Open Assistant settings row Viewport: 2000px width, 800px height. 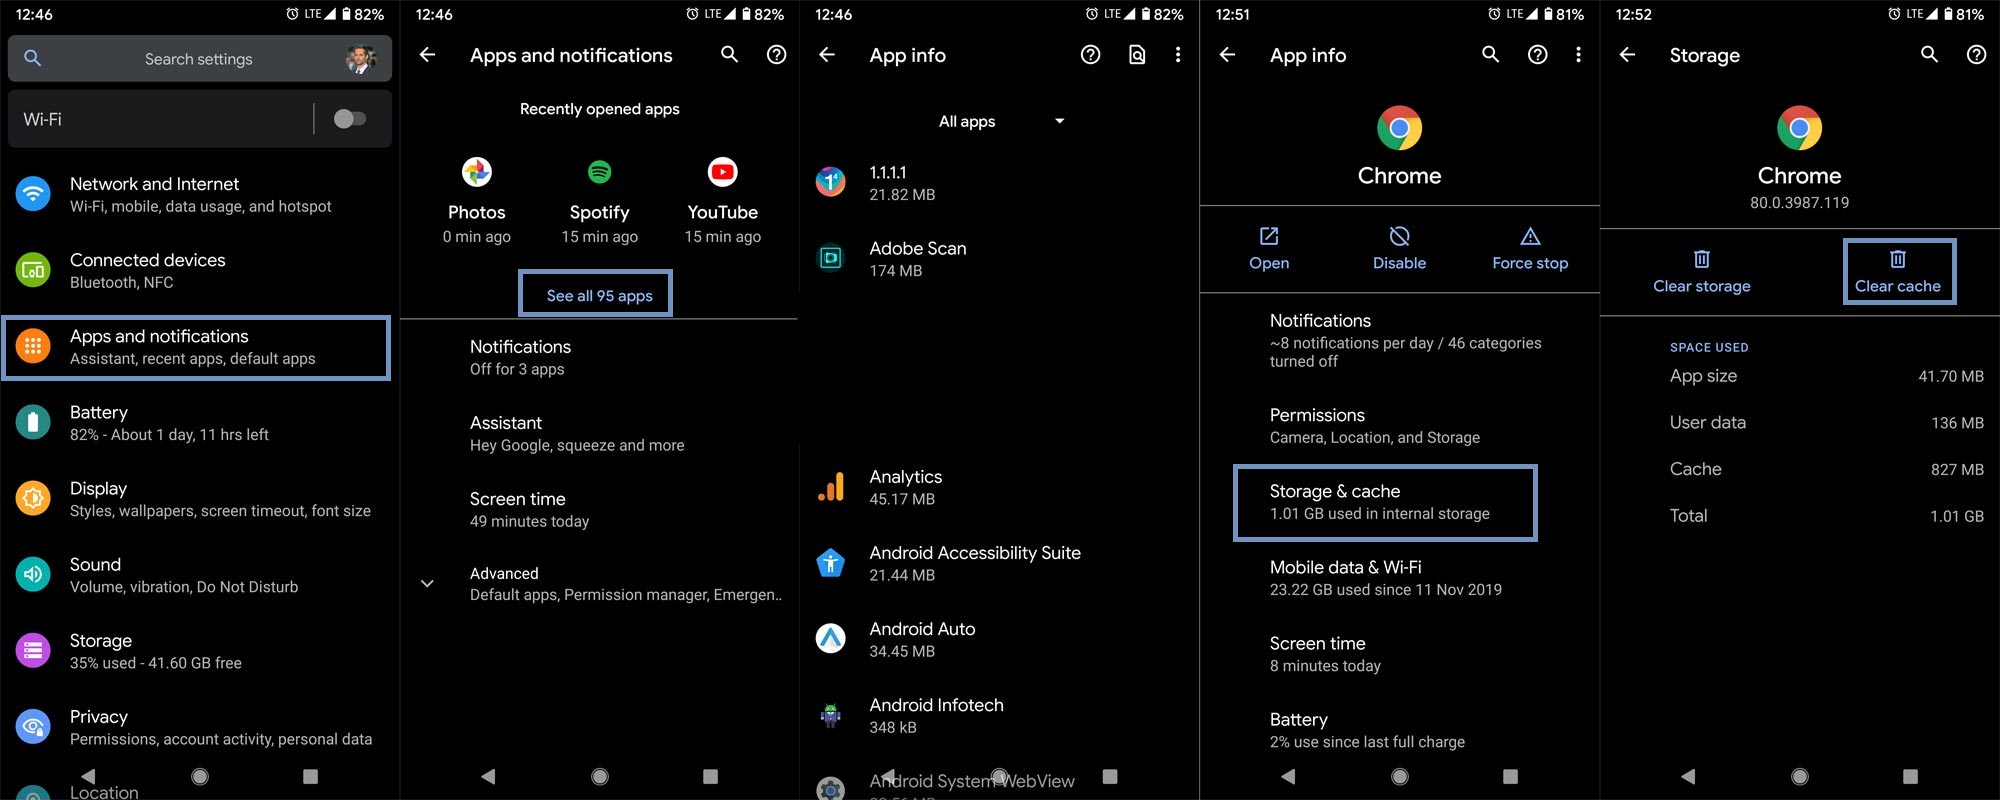pyautogui.click(x=599, y=433)
